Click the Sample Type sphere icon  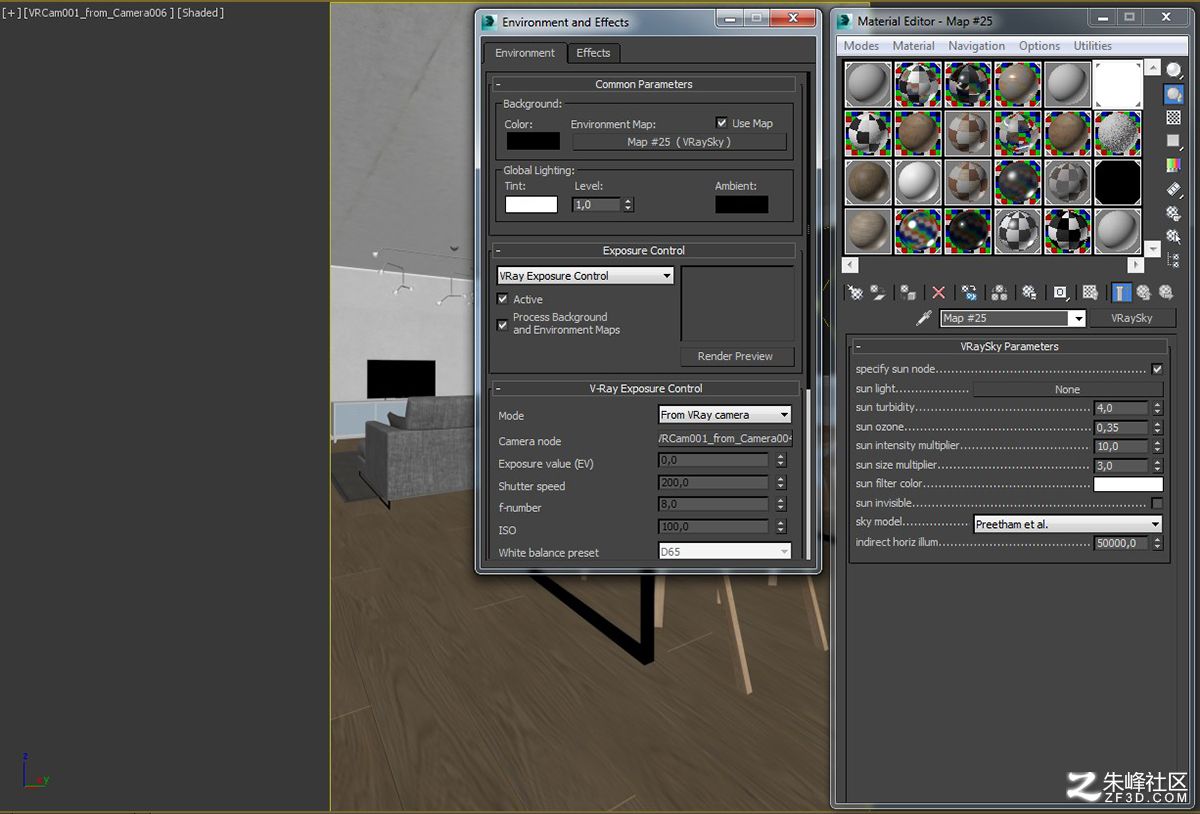tap(1174, 70)
